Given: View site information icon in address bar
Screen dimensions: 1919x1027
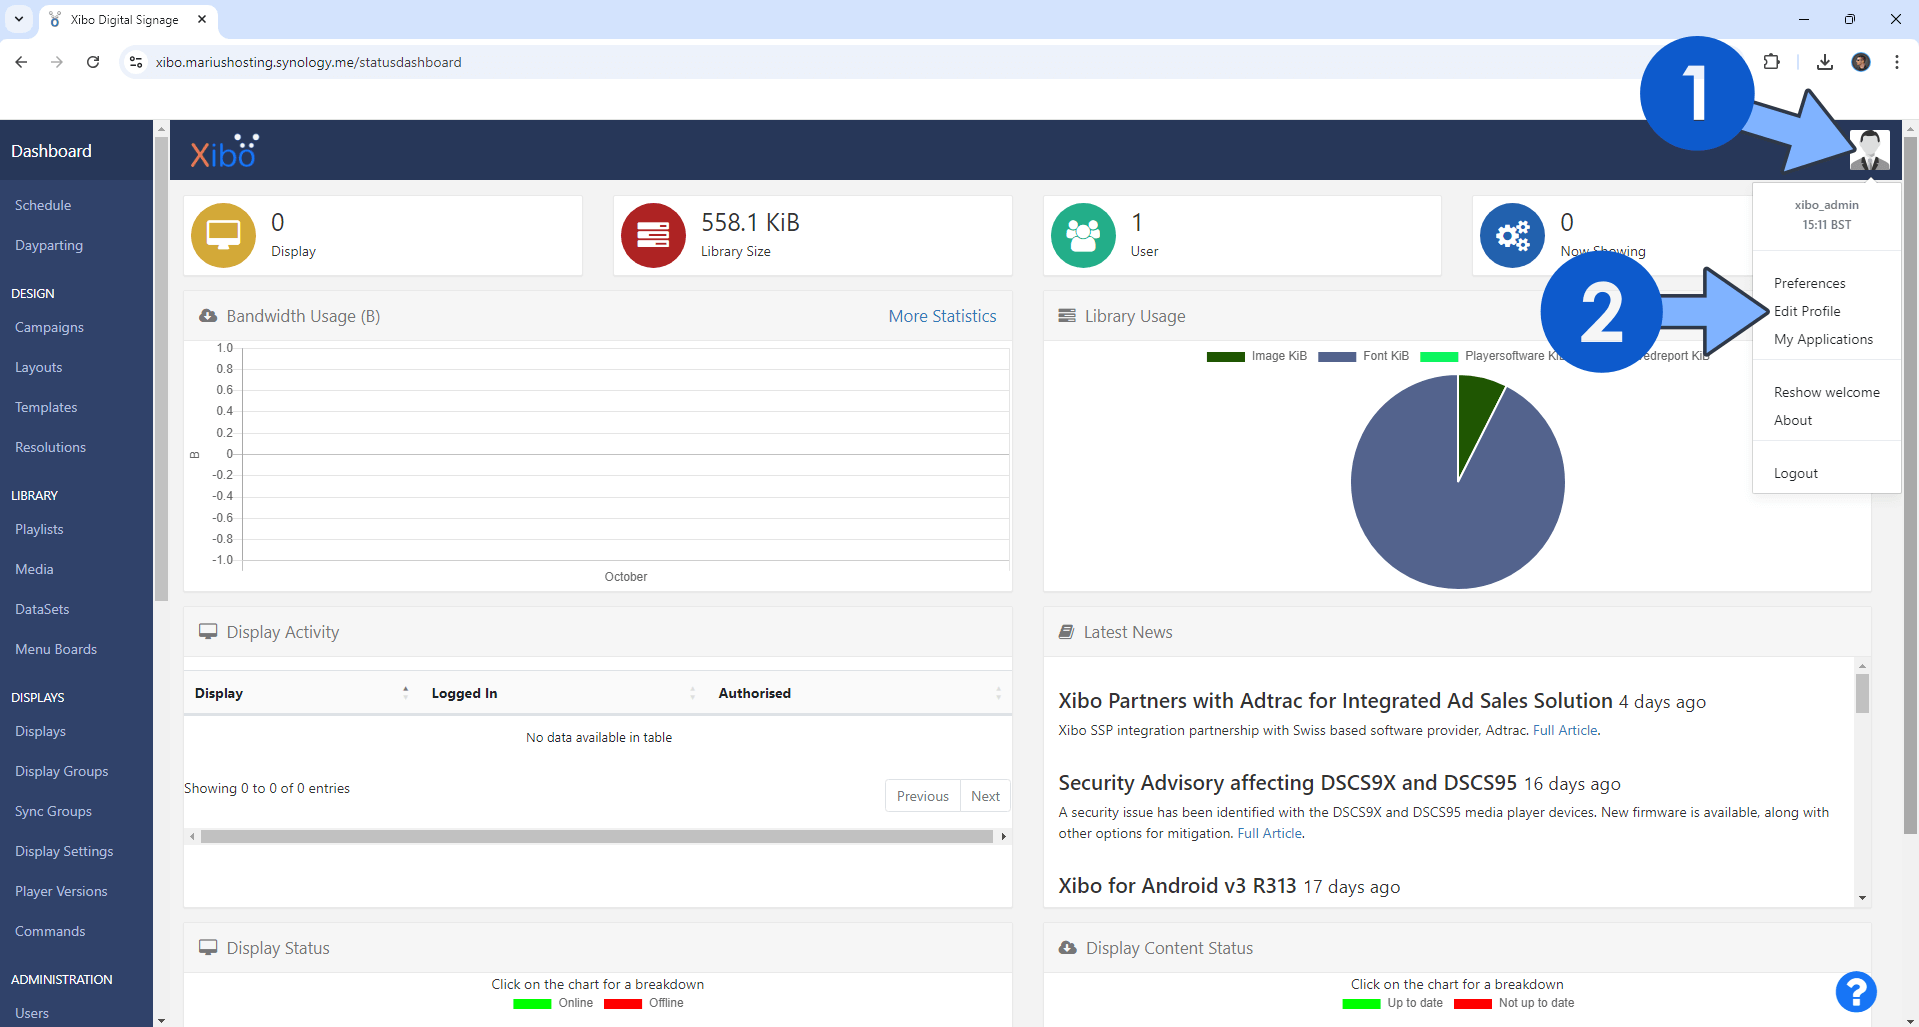Looking at the screenshot, I should pyautogui.click(x=136, y=62).
